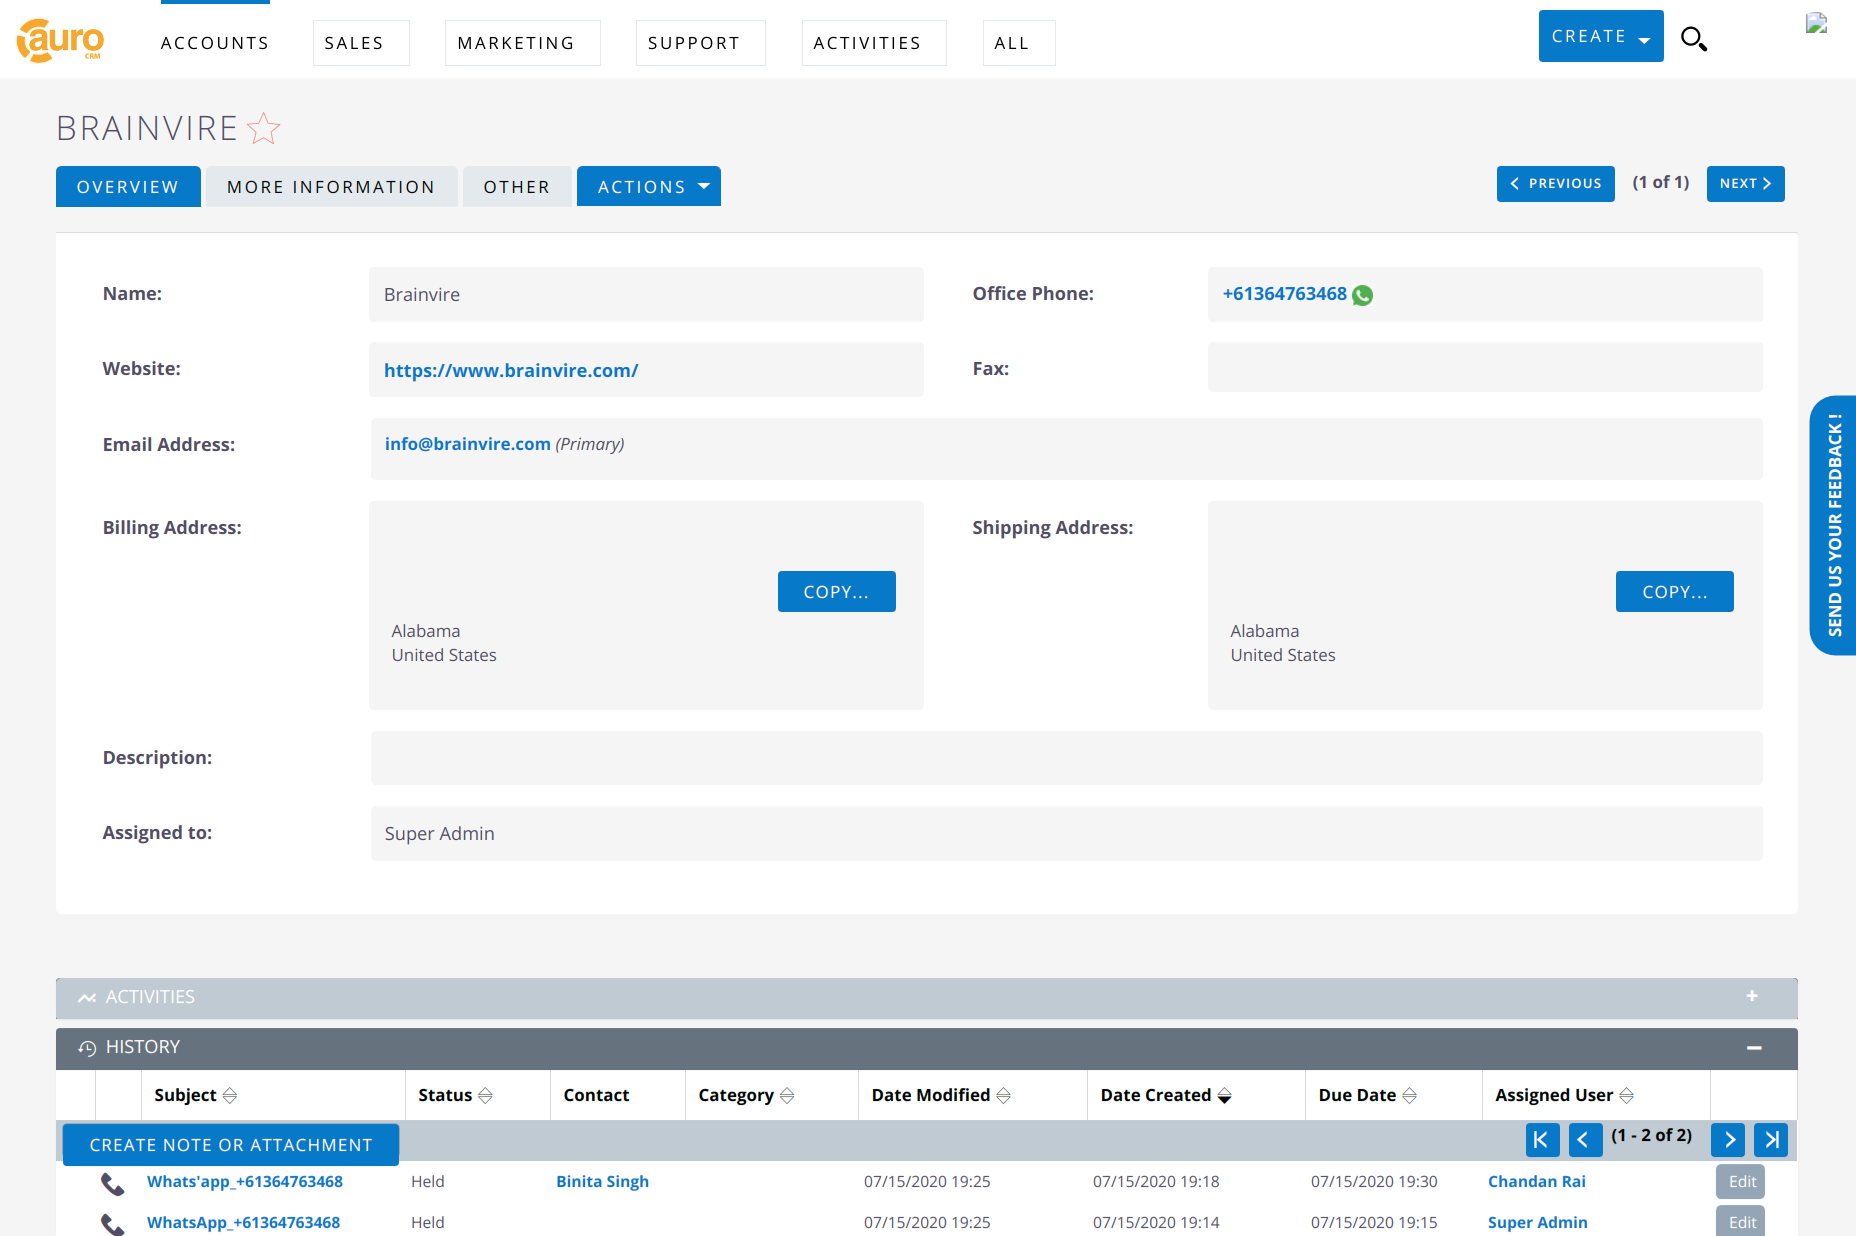Open the Whats'app_+61364763468 call record
Screen dimensions: 1856x1236
point(245,1181)
